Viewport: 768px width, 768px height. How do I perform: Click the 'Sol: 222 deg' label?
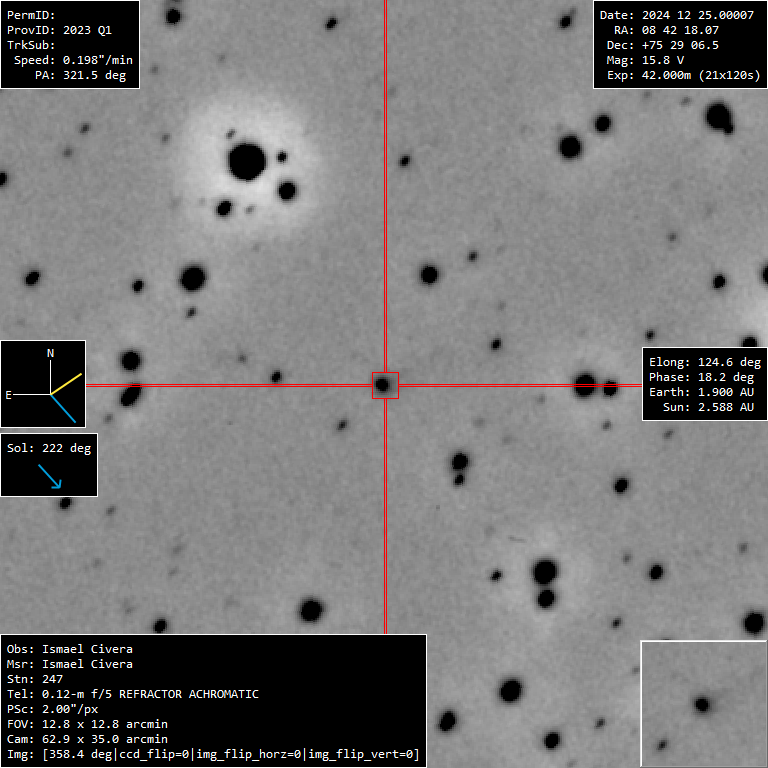(x=49, y=448)
